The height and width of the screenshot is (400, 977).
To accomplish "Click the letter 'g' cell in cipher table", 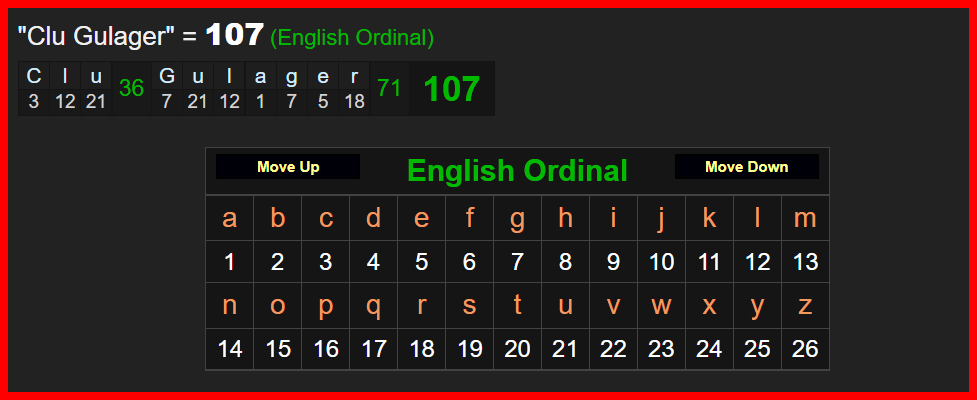I will 517,218.
